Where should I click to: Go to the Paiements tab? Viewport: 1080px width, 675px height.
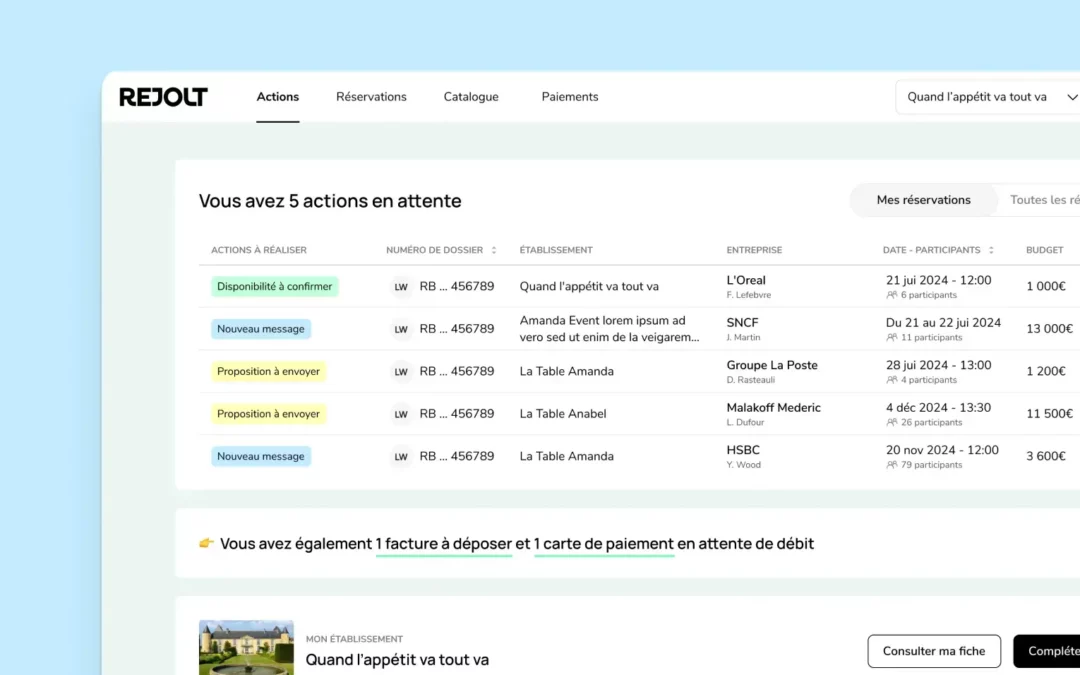click(570, 97)
